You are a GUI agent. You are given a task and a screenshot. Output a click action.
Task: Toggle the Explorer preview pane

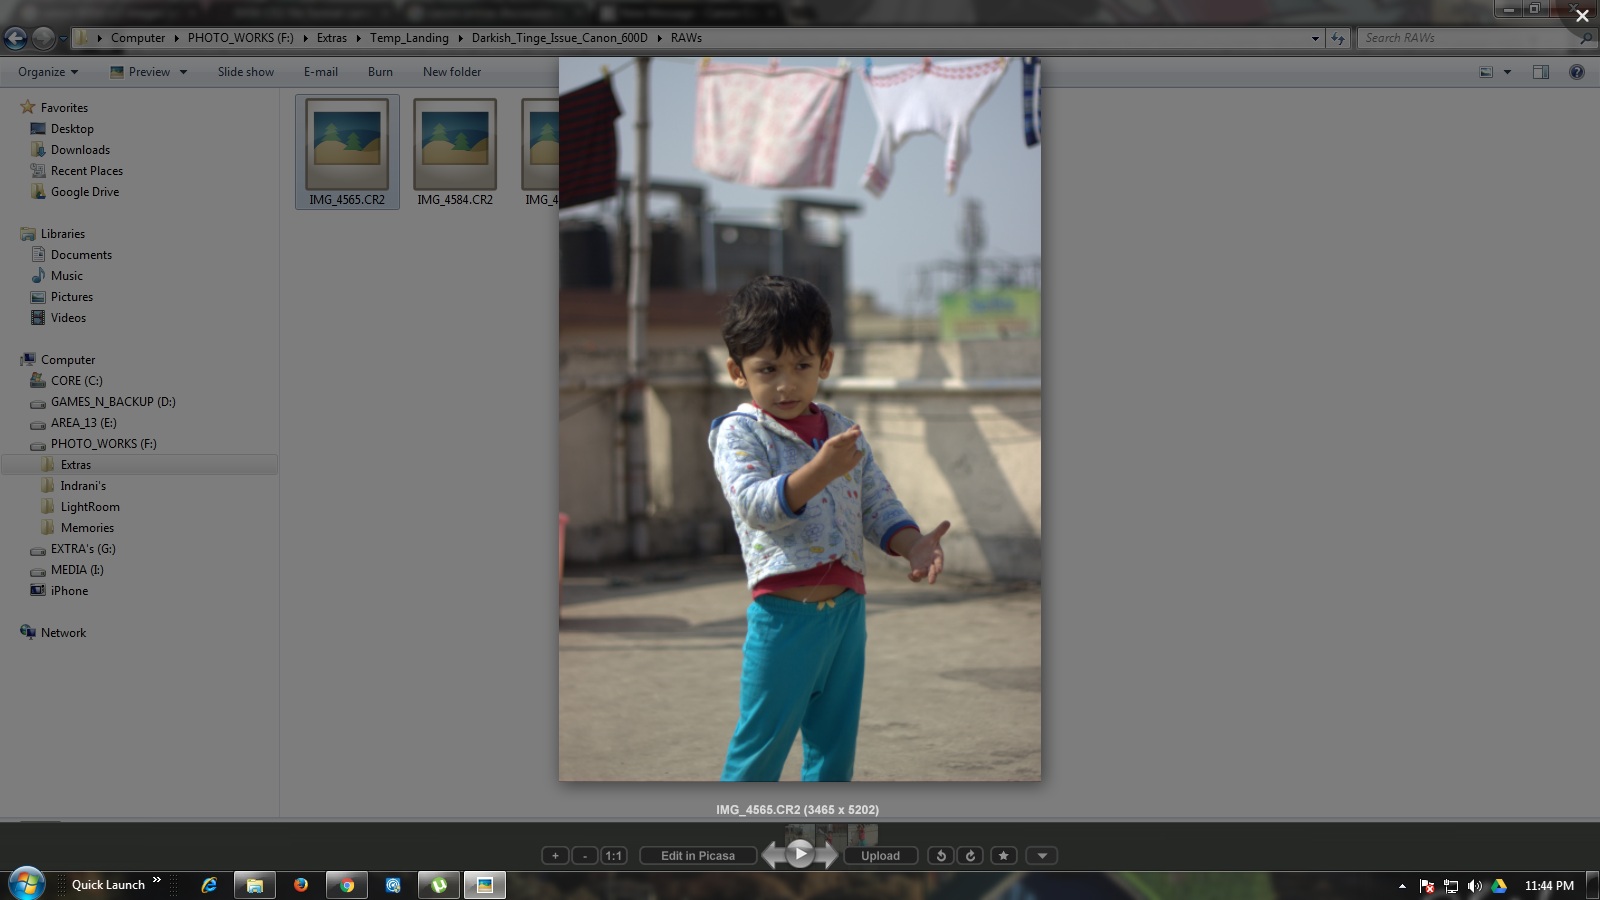coord(1540,72)
